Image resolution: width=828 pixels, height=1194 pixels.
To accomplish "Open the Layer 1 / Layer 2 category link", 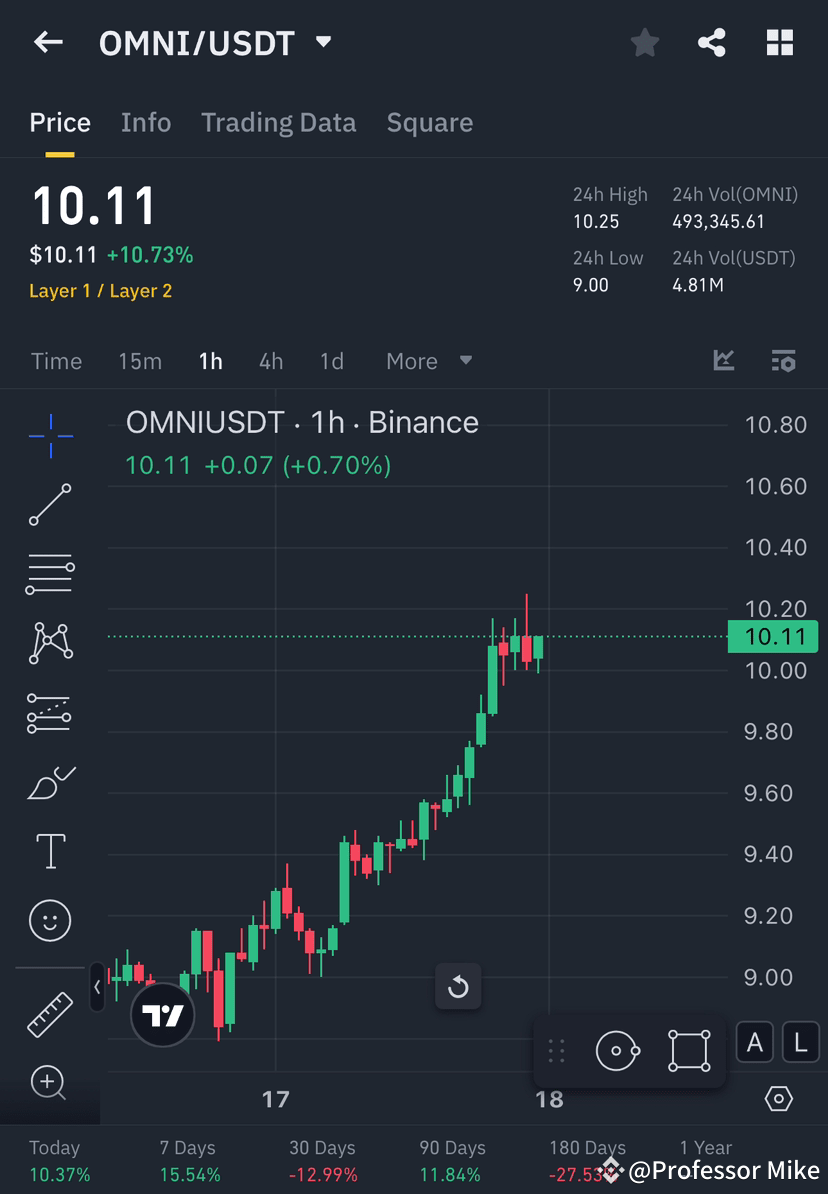I will pyautogui.click(x=101, y=291).
